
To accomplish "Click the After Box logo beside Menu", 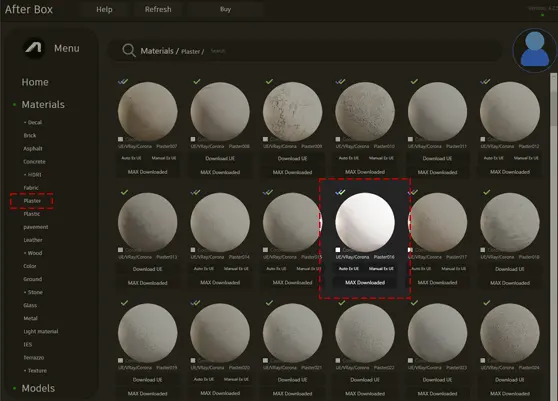I will tap(34, 48).
